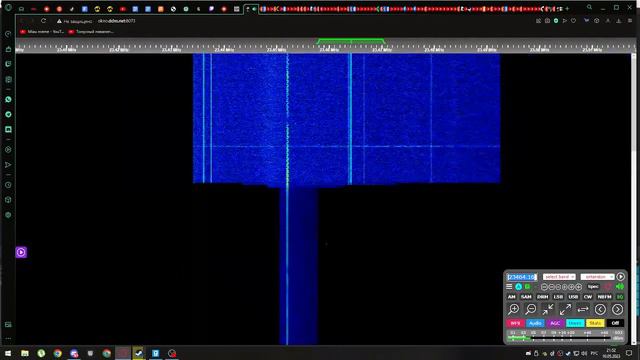Select USB demodulation mode

click(573, 297)
